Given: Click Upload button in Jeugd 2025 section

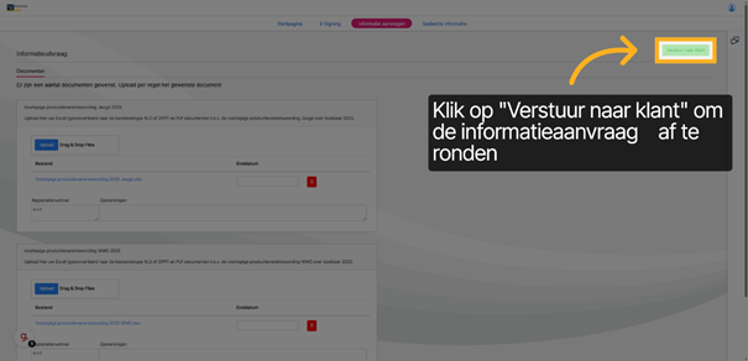Looking at the screenshot, I should click(46, 144).
